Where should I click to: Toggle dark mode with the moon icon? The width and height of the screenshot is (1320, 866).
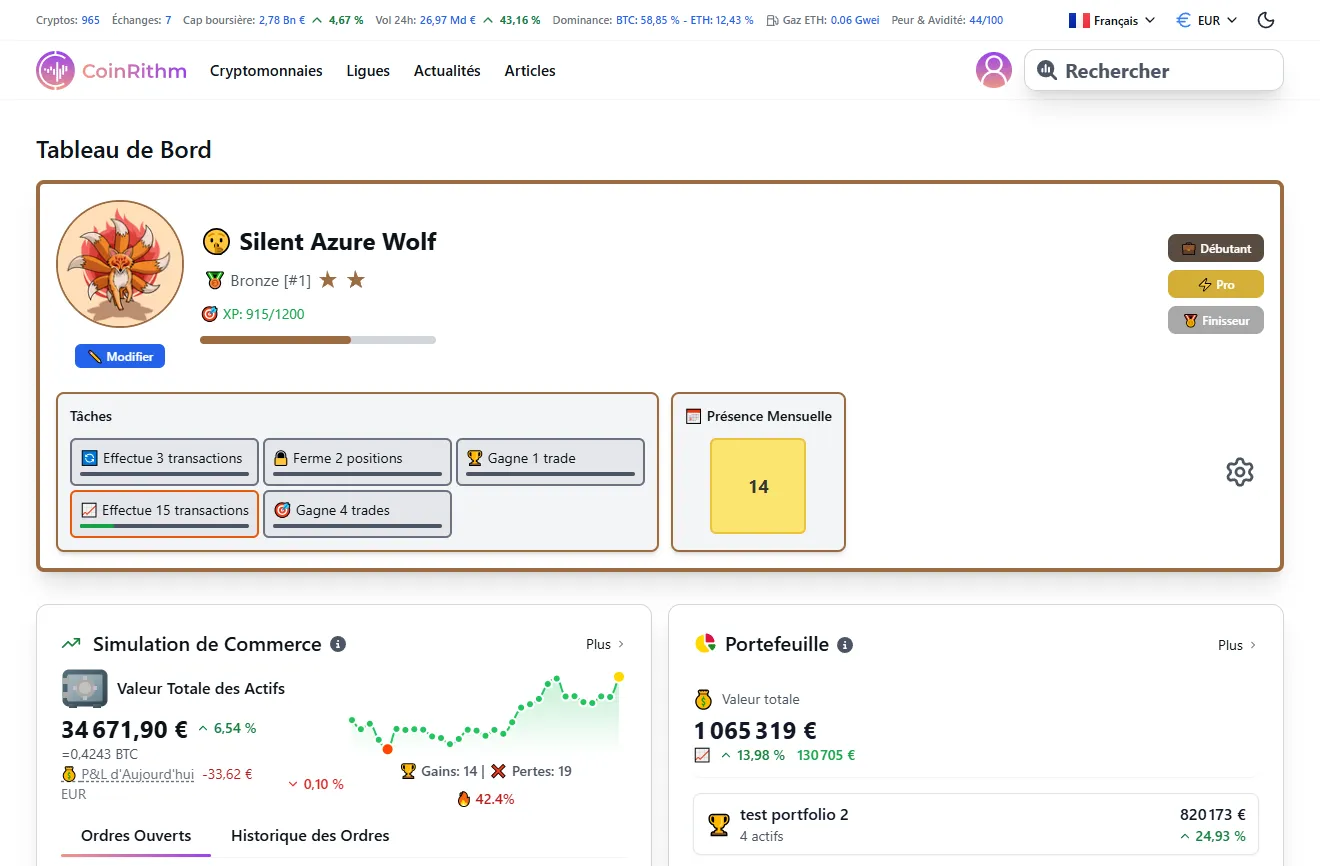1265,19
